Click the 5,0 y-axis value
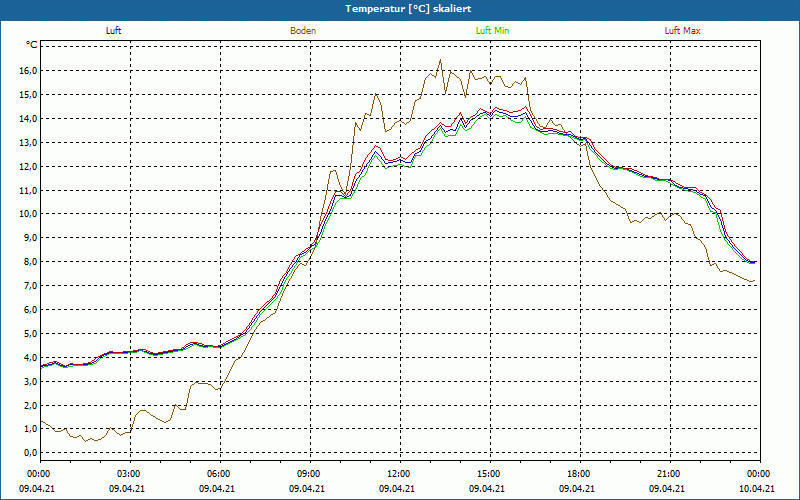This screenshot has height=500, width=800. coord(31,334)
